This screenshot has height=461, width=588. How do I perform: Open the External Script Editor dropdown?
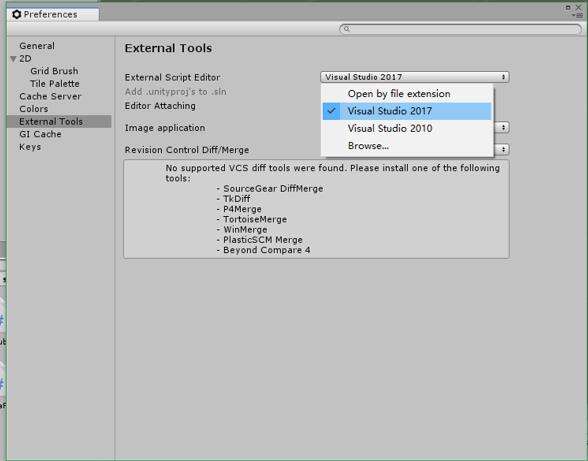pyautogui.click(x=415, y=77)
